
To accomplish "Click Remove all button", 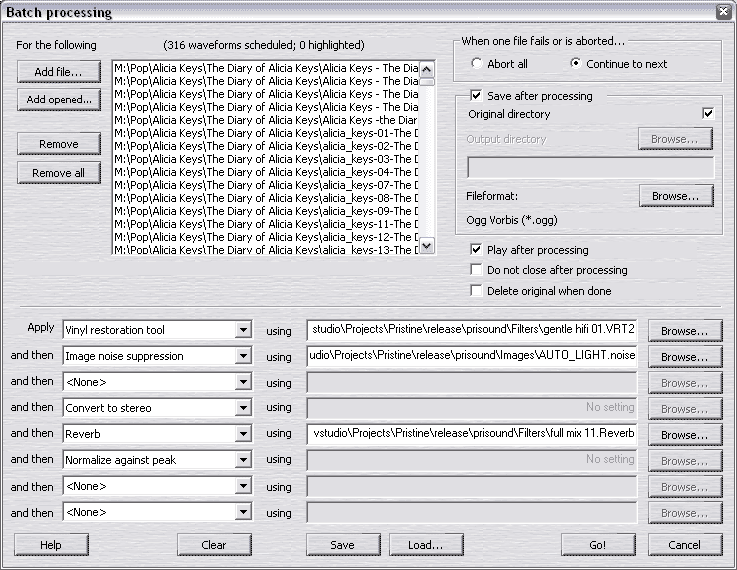I will coord(59,173).
